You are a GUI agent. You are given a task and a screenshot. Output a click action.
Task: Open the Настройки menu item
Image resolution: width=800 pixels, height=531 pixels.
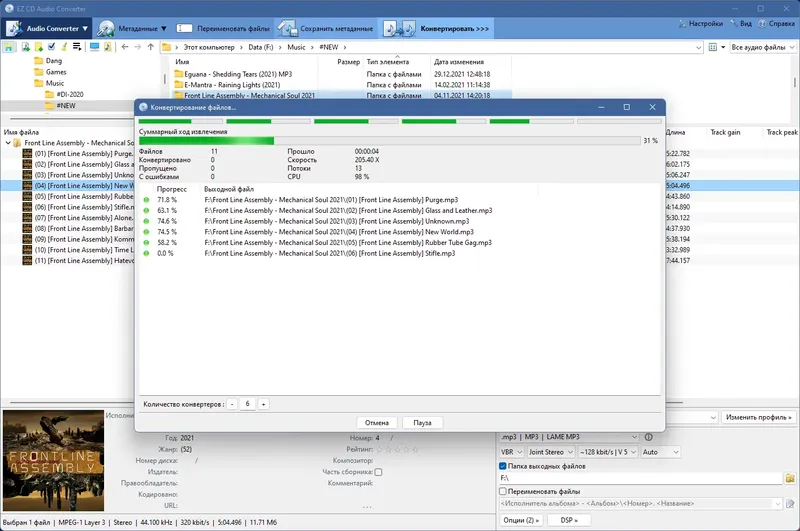[701, 23]
